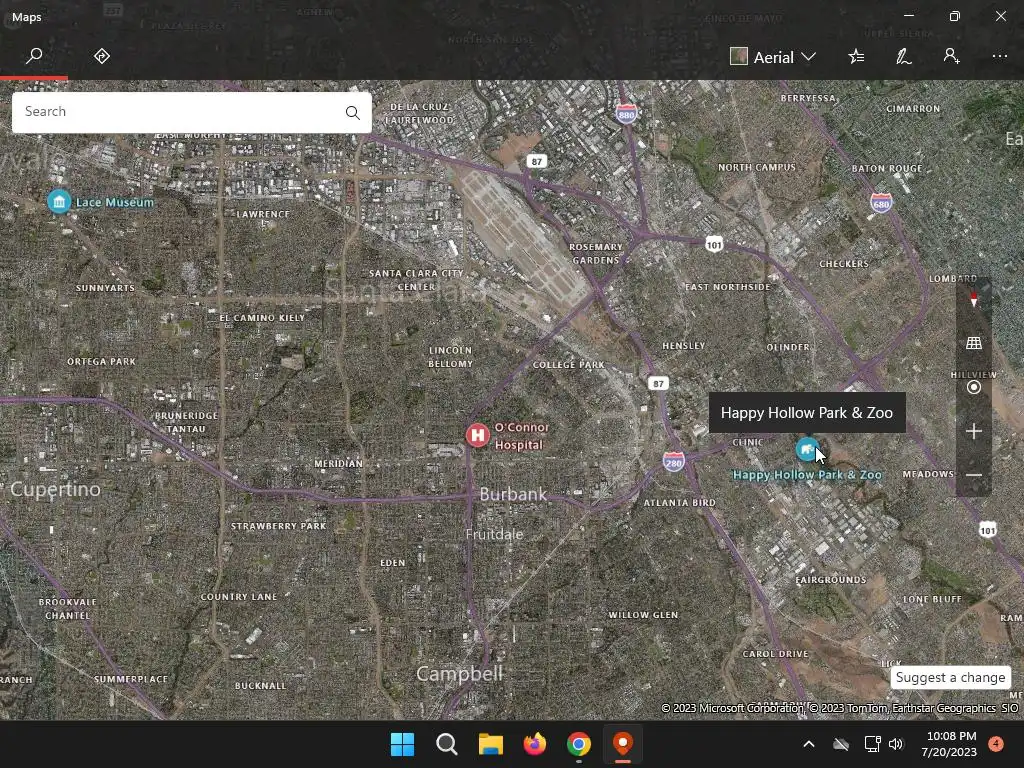Click the Cupertino city label
The height and width of the screenshot is (768, 1024).
point(56,489)
